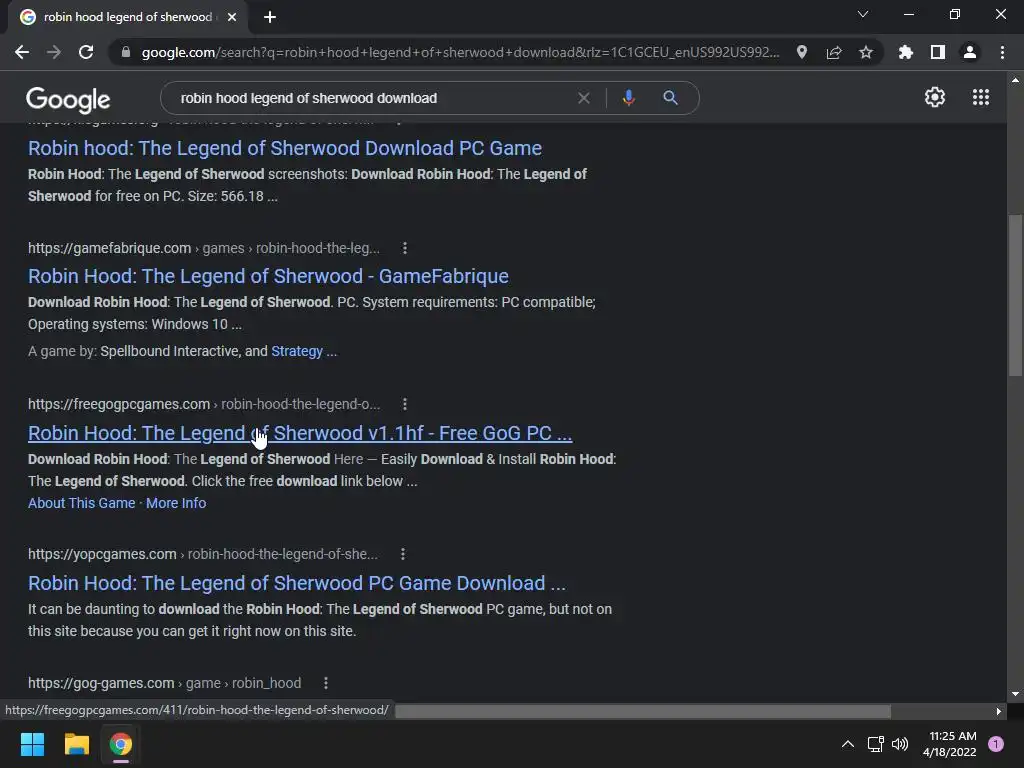Image resolution: width=1024 pixels, height=768 pixels.
Task: Click the vertical scrollbar thumb
Action: pyautogui.click(x=1015, y=295)
